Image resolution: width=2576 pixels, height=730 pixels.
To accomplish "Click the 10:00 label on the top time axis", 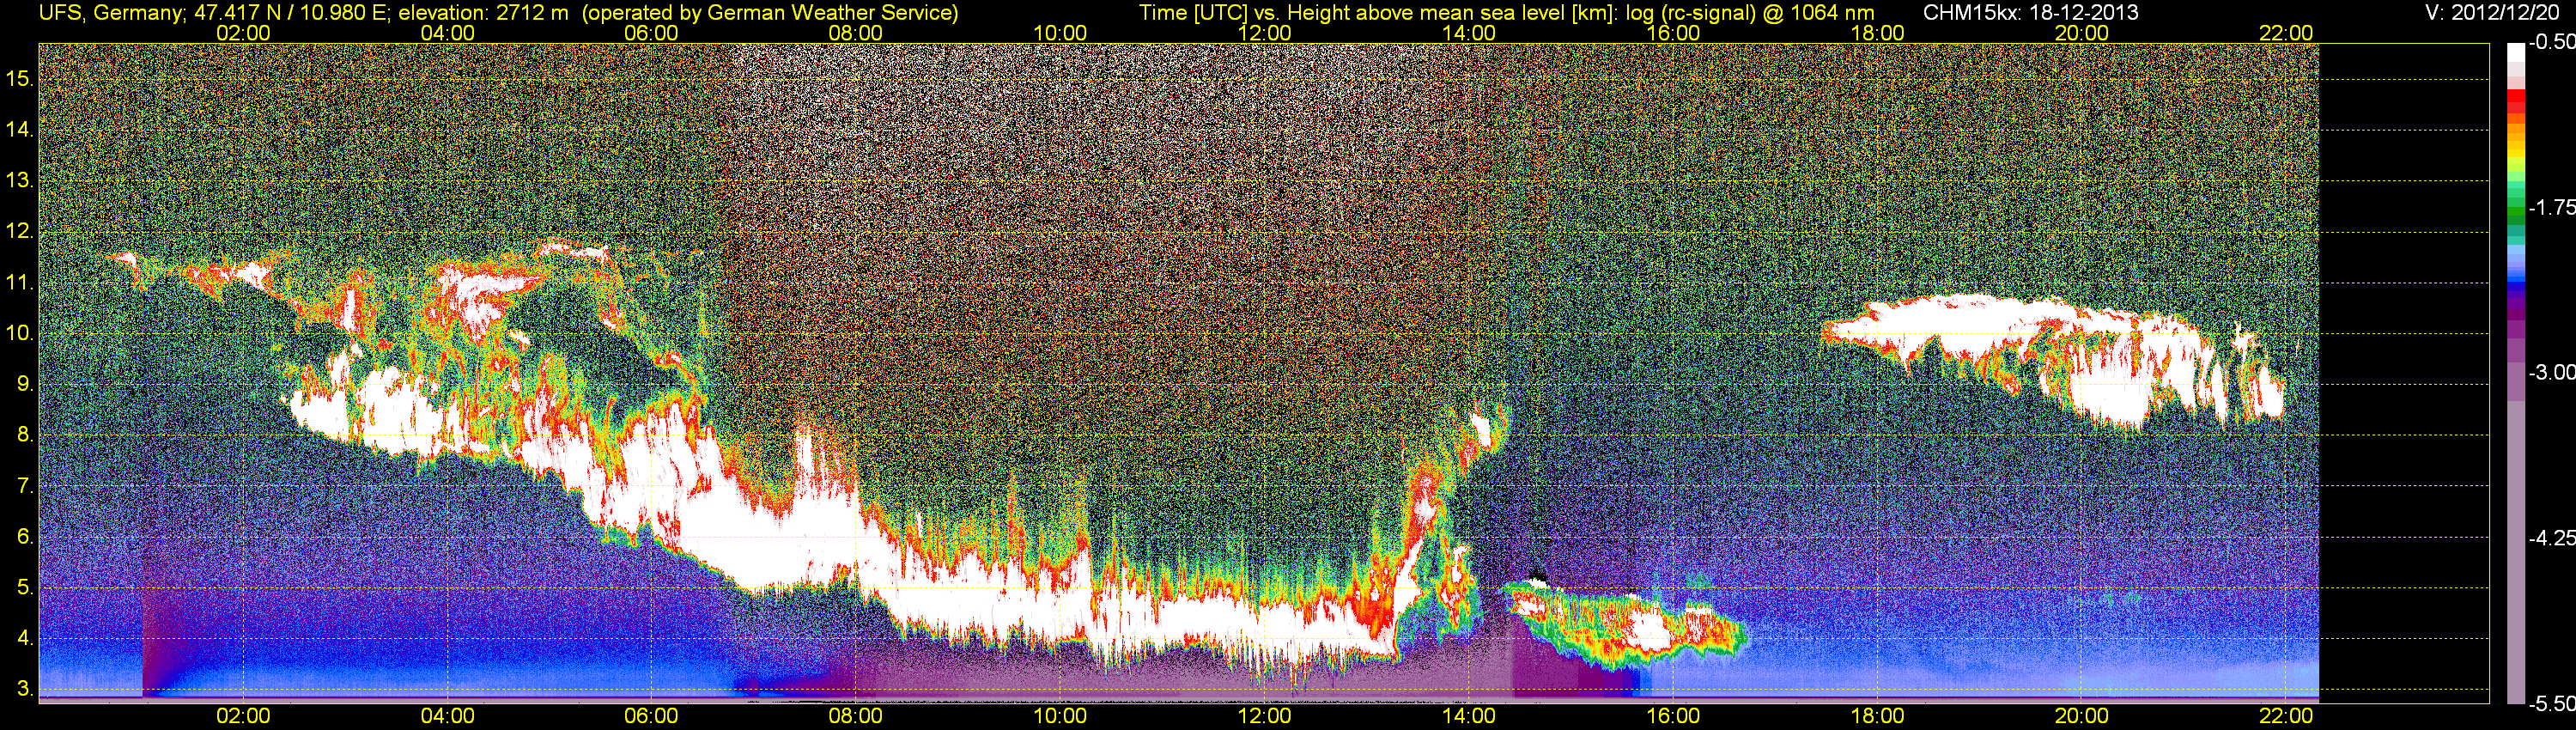I will pyautogui.click(x=1060, y=32).
